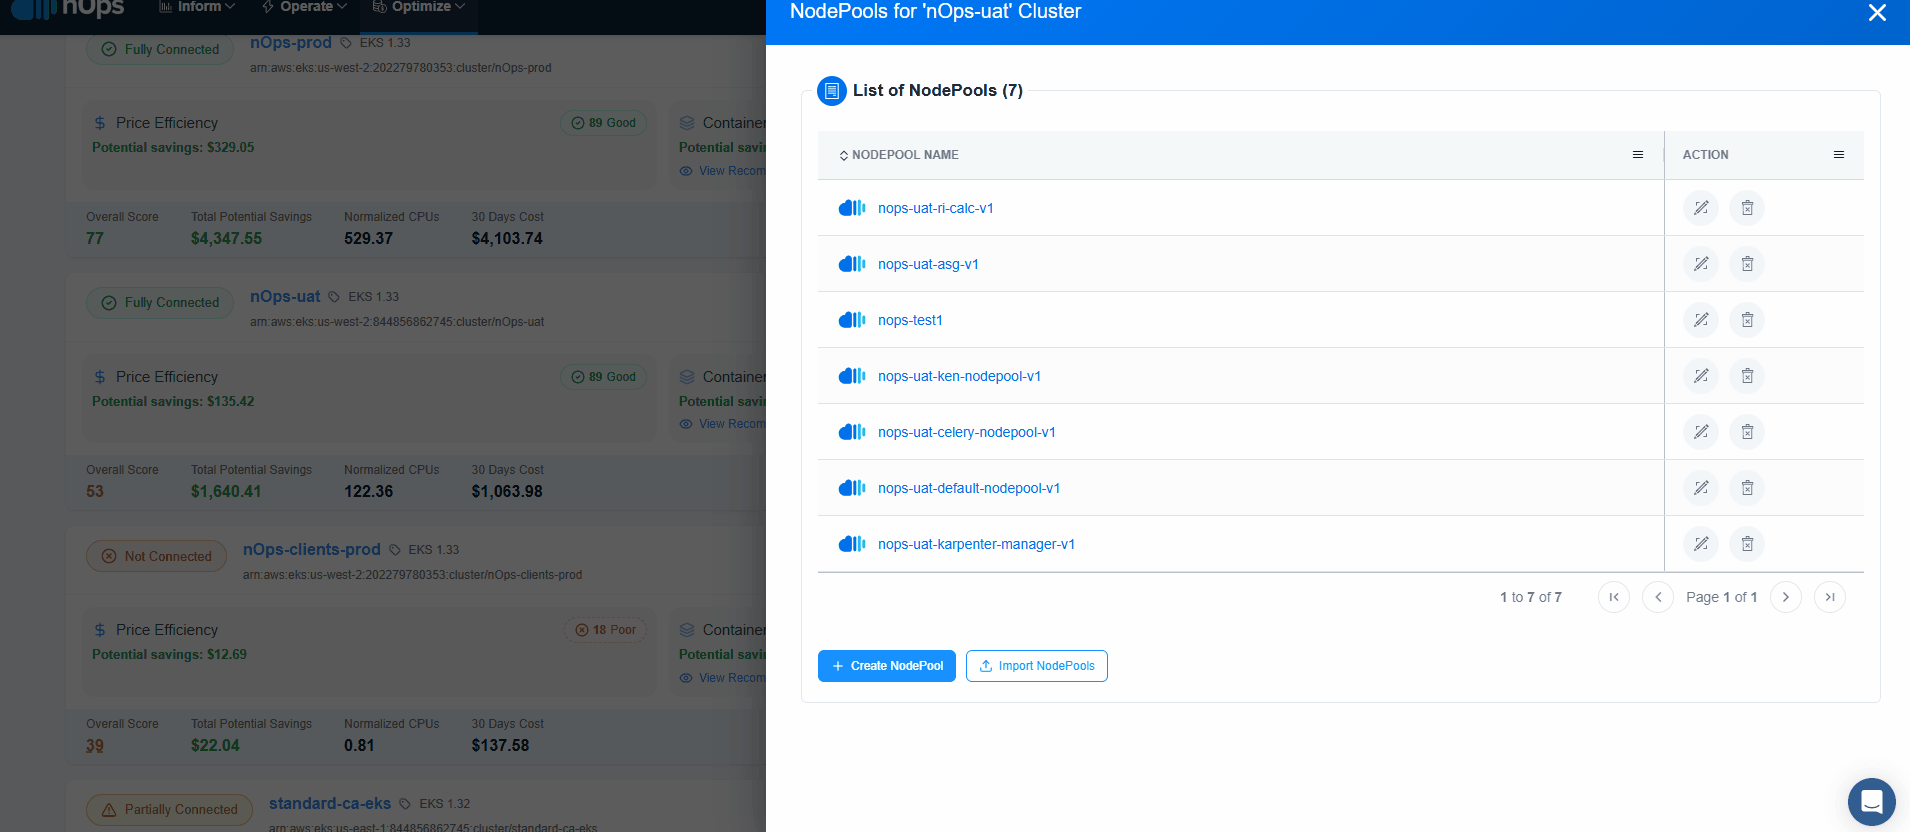Close the NodePools panel

1877,12
